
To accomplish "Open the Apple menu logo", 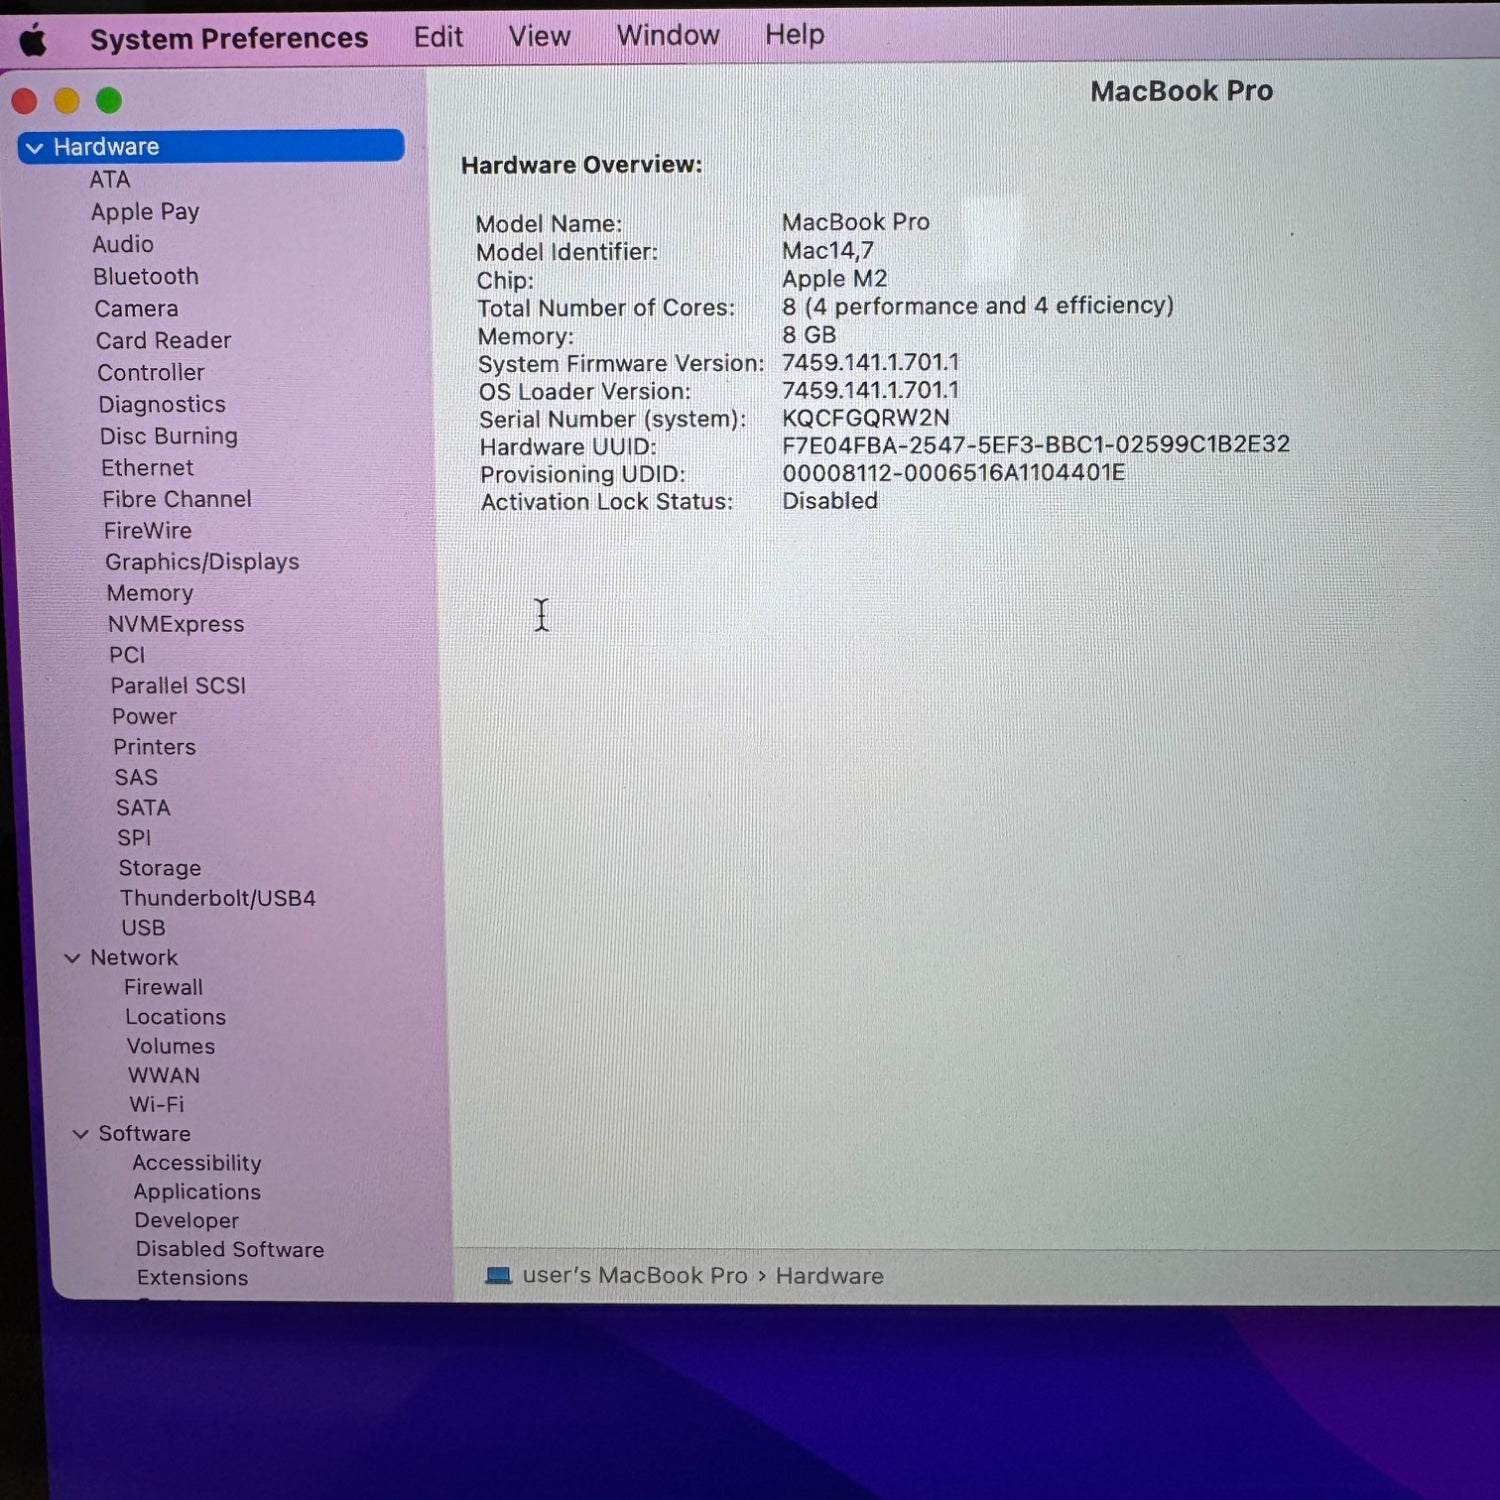I will pos(33,41).
